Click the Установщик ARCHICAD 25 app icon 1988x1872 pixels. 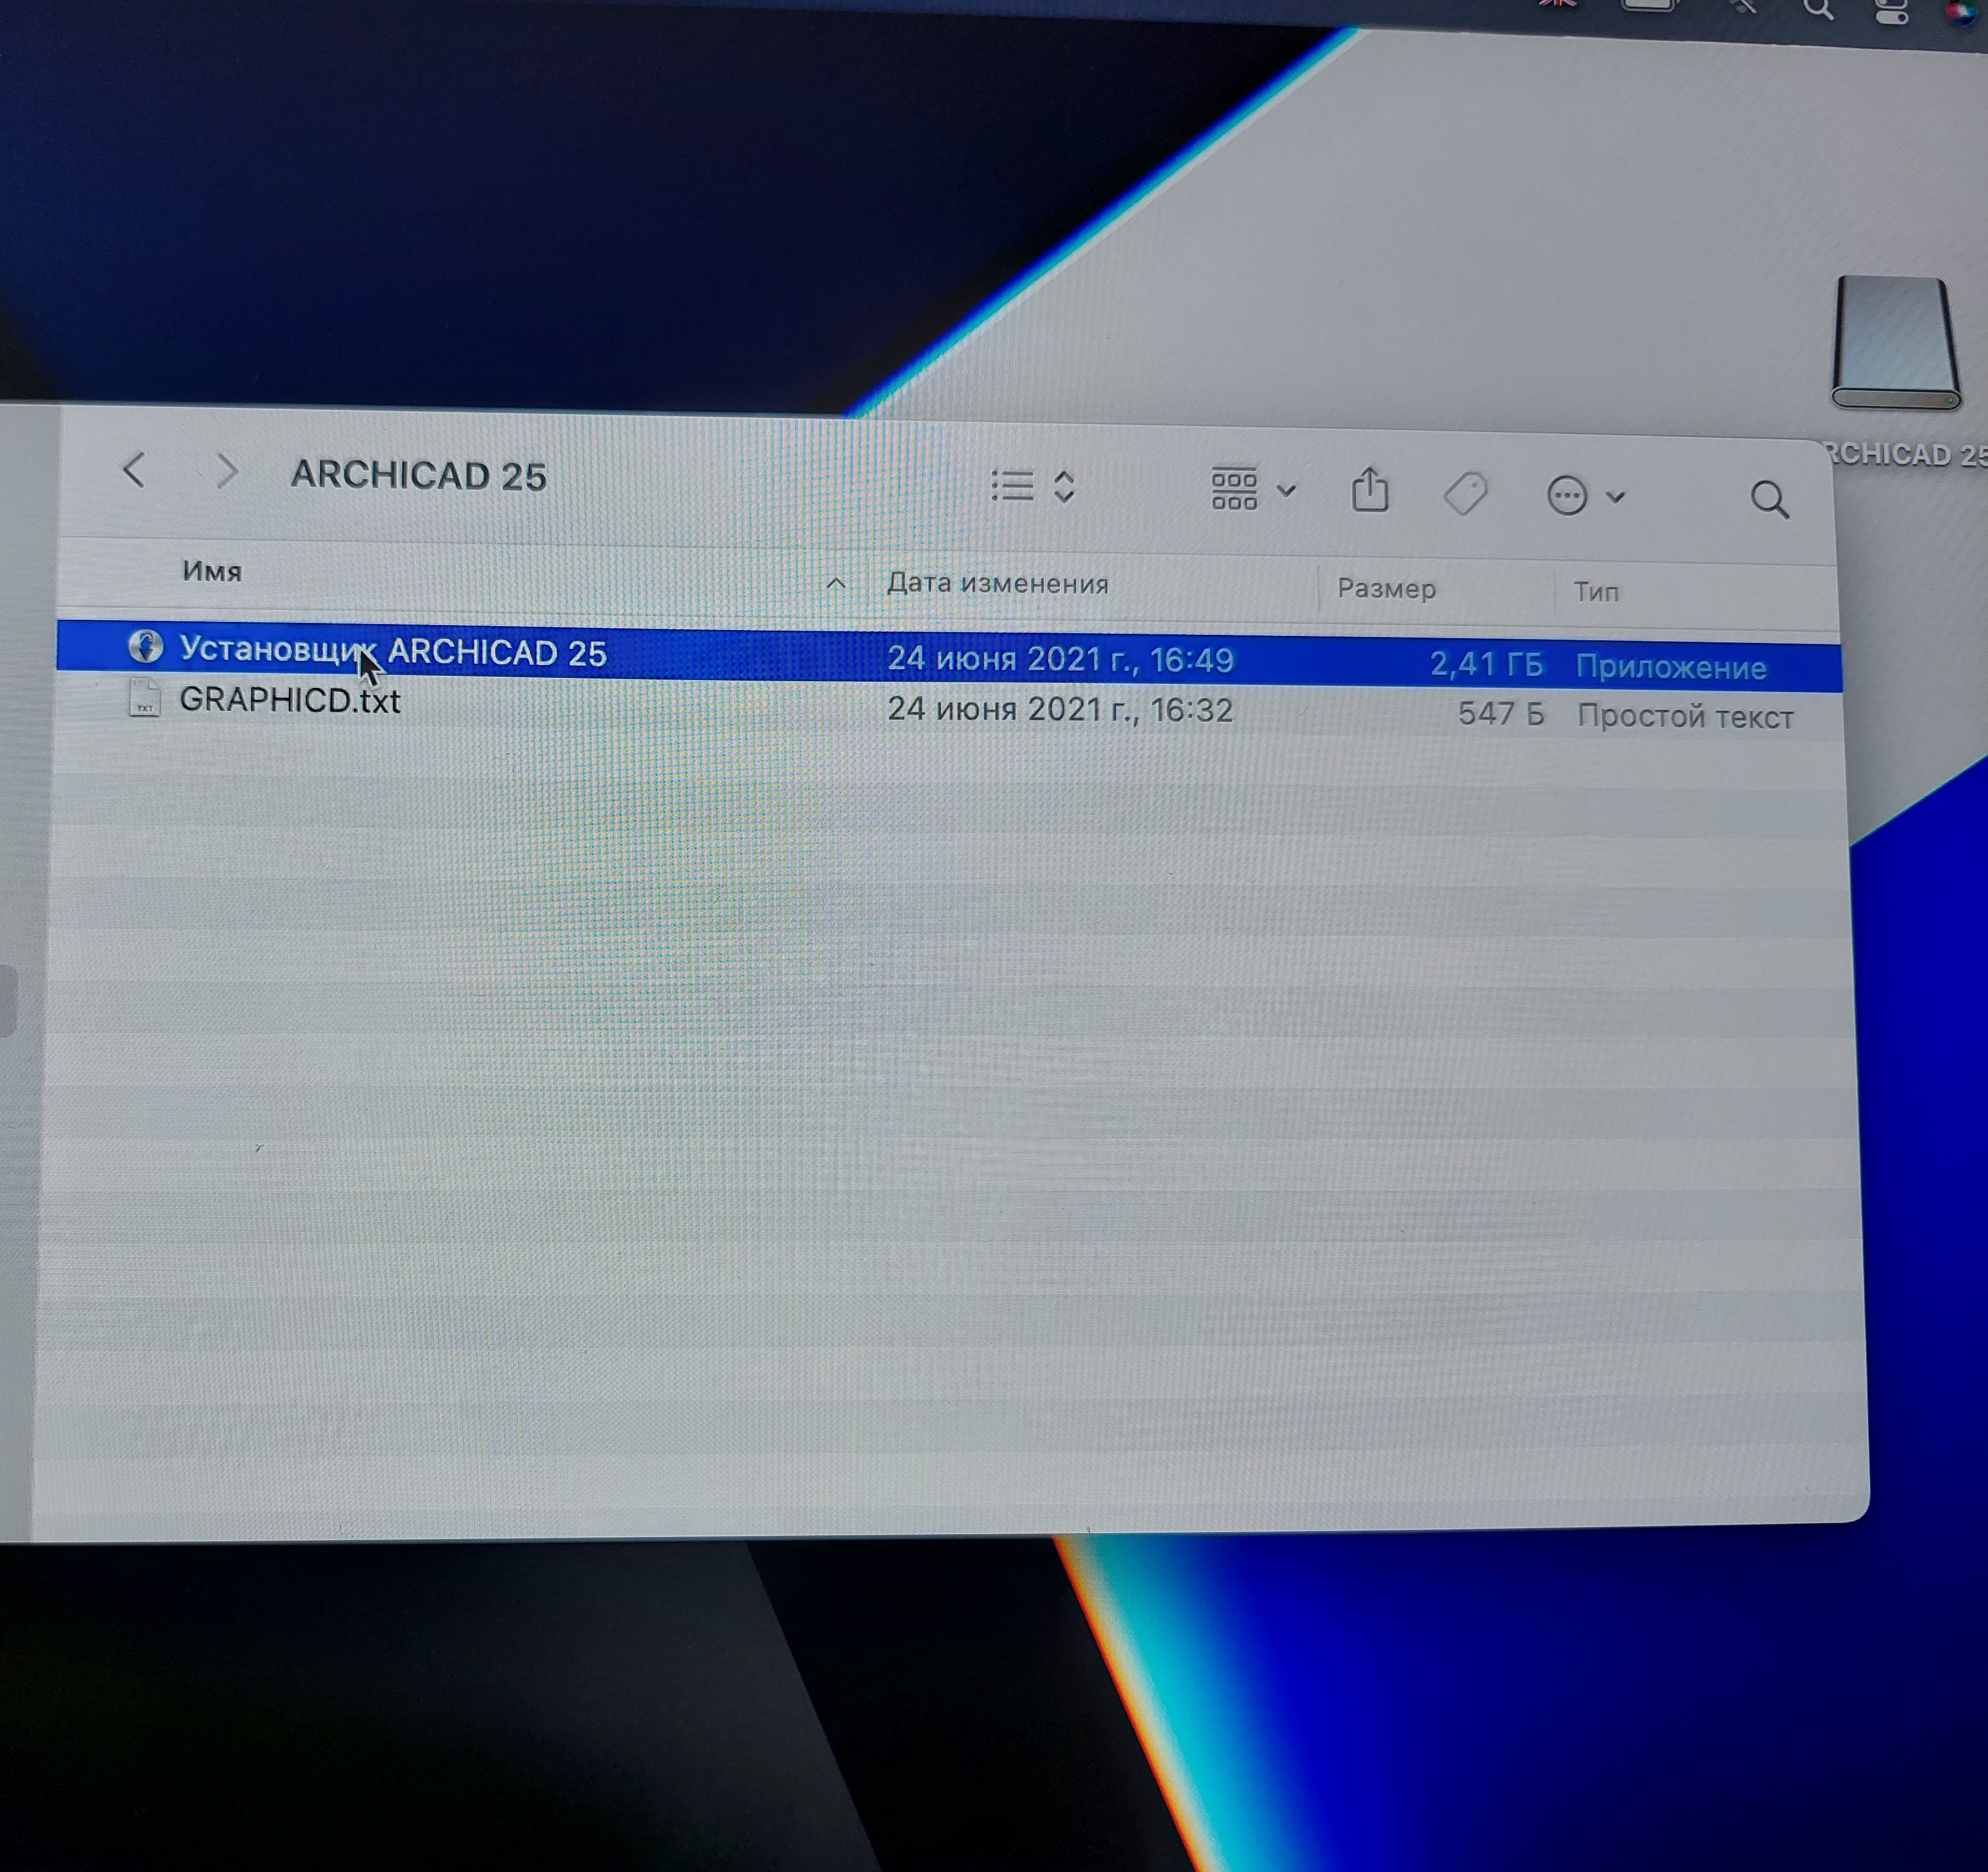click(146, 646)
